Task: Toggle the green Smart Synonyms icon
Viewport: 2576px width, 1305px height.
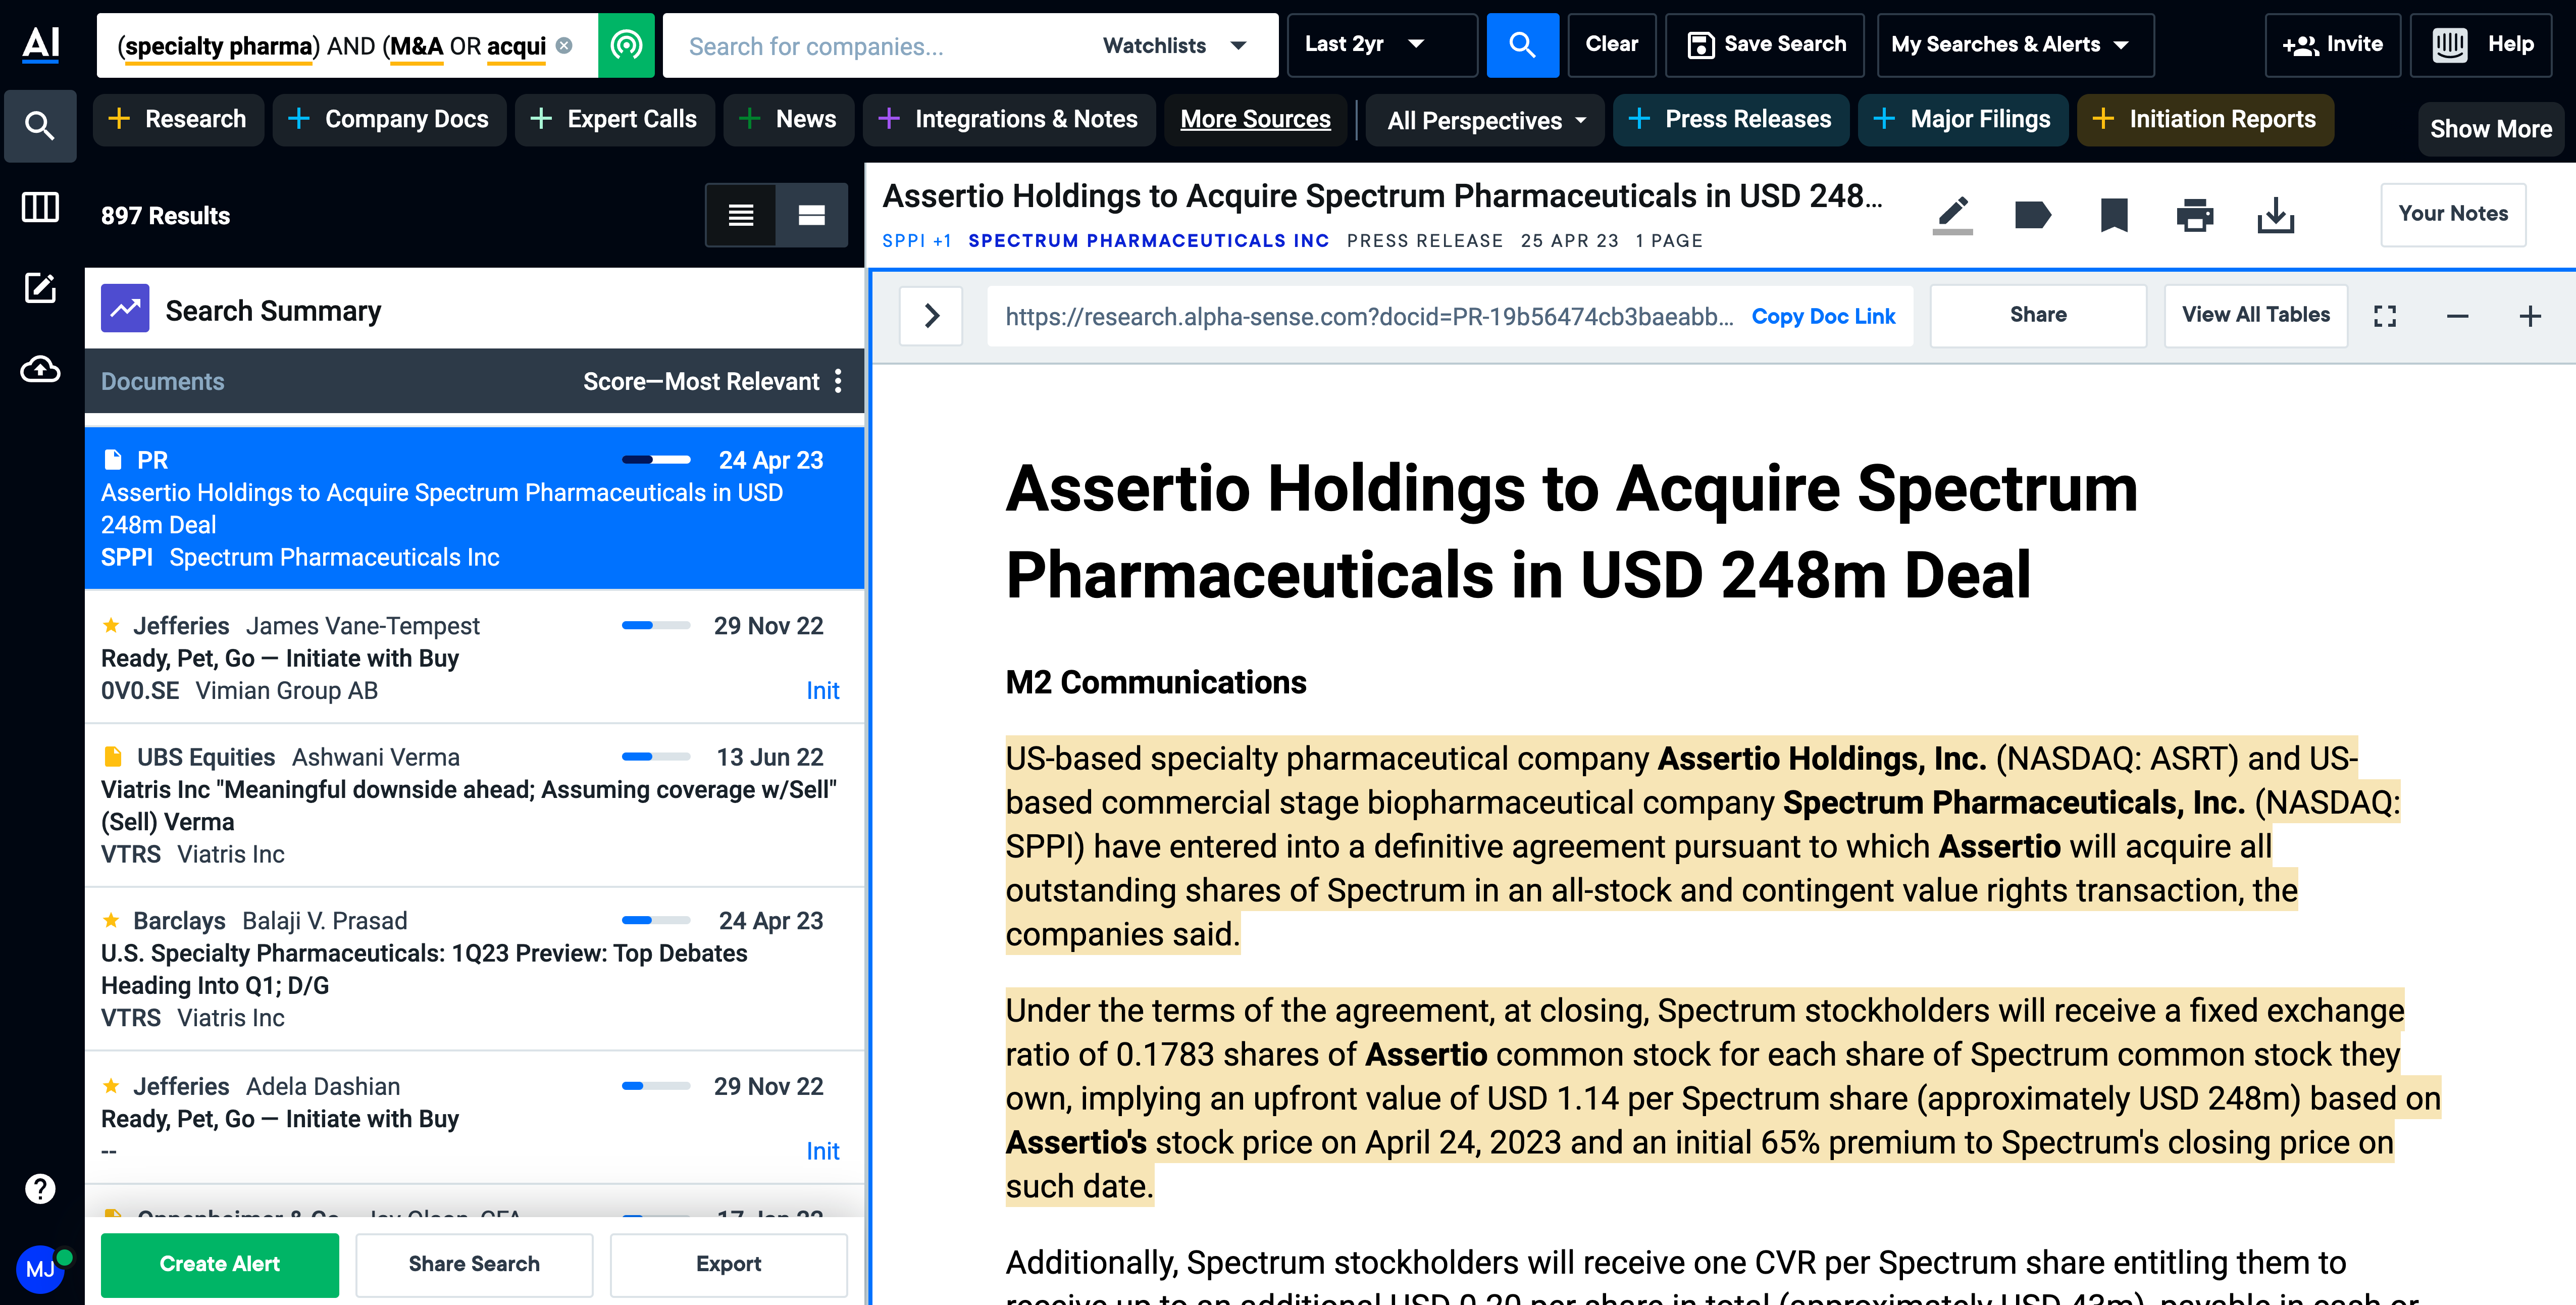Action: (x=626, y=45)
